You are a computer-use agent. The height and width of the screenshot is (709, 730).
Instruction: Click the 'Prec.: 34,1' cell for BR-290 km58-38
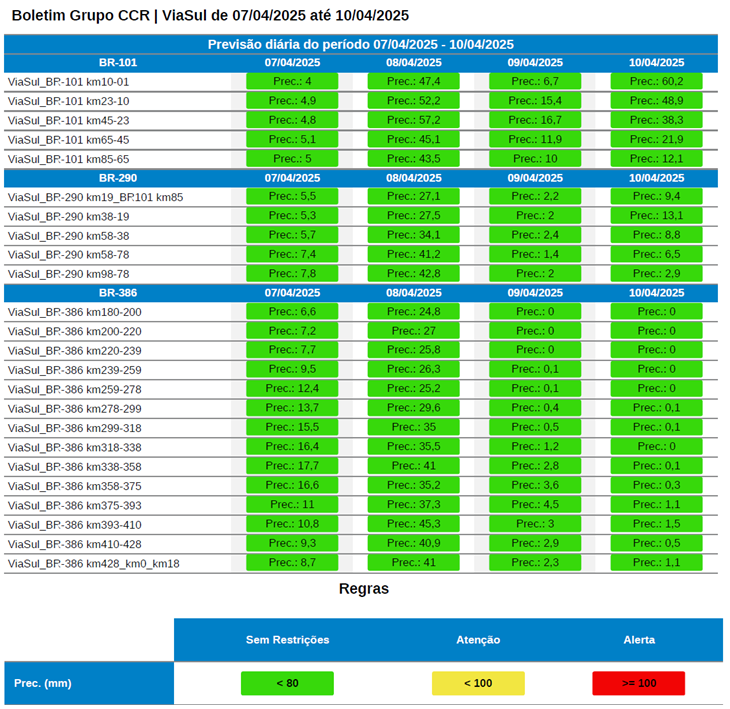tap(413, 235)
